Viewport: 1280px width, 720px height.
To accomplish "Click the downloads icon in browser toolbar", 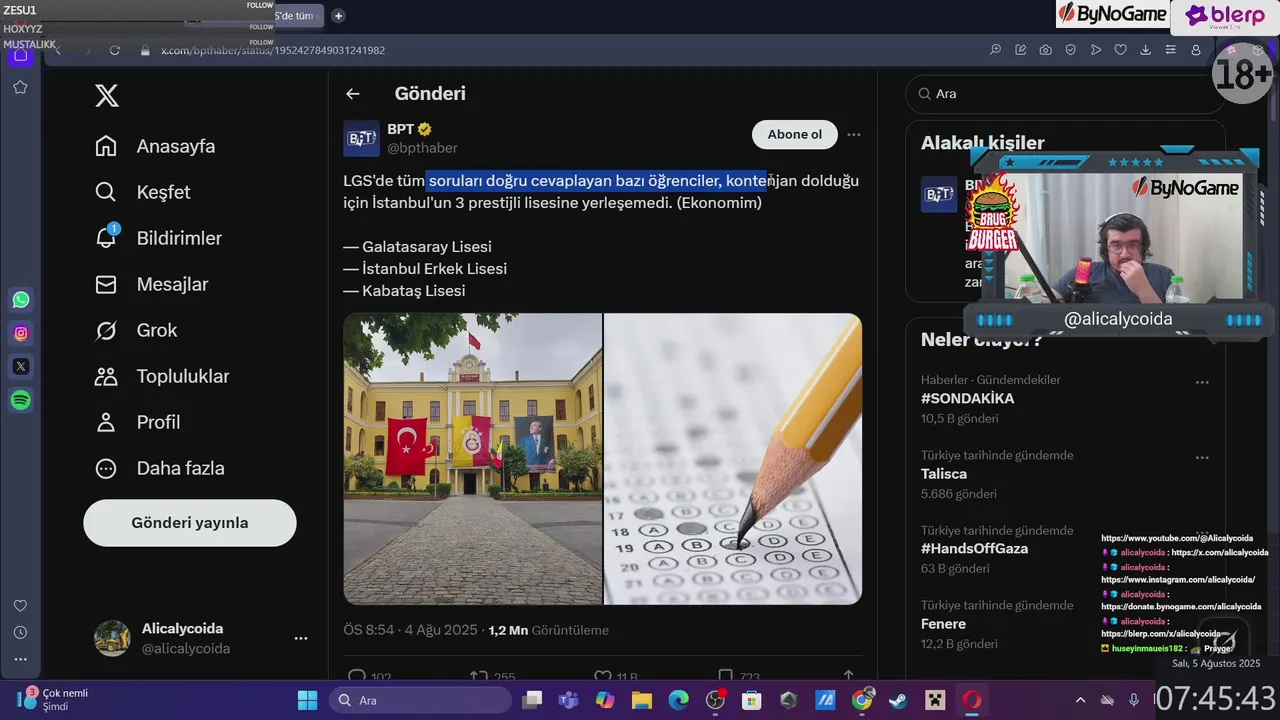I will (1146, 50).
